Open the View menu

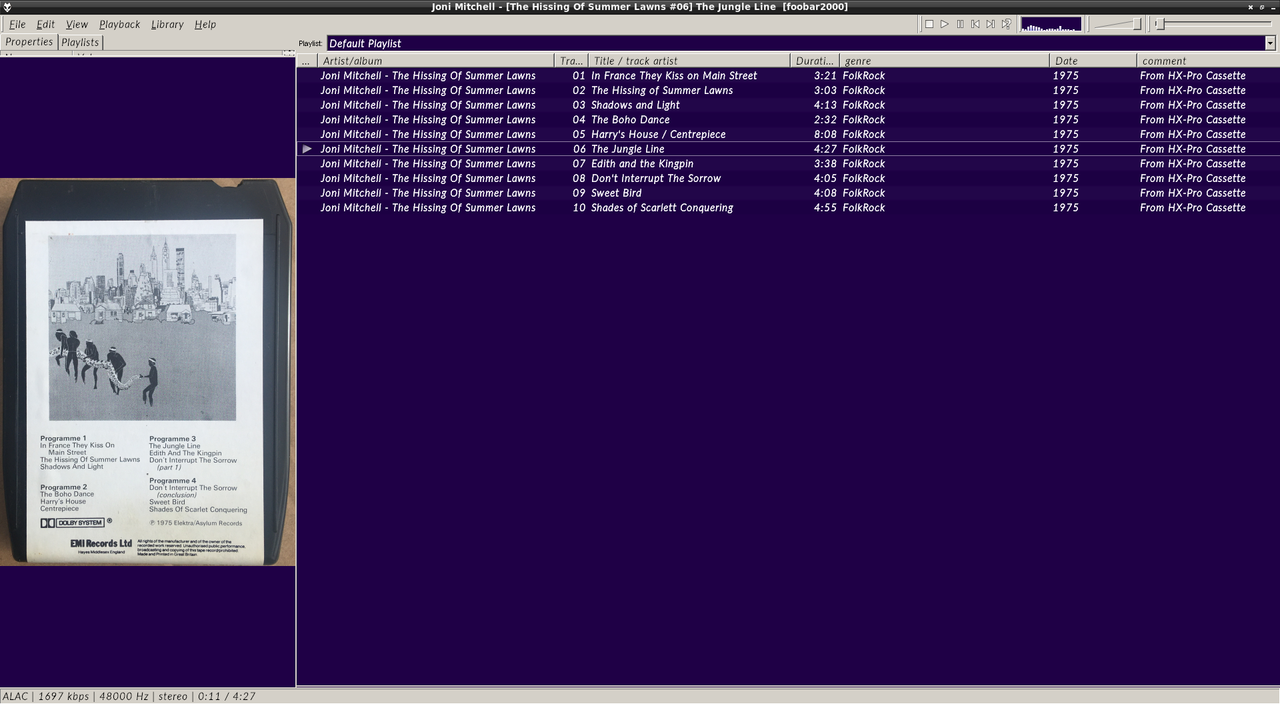click(77, 24)
